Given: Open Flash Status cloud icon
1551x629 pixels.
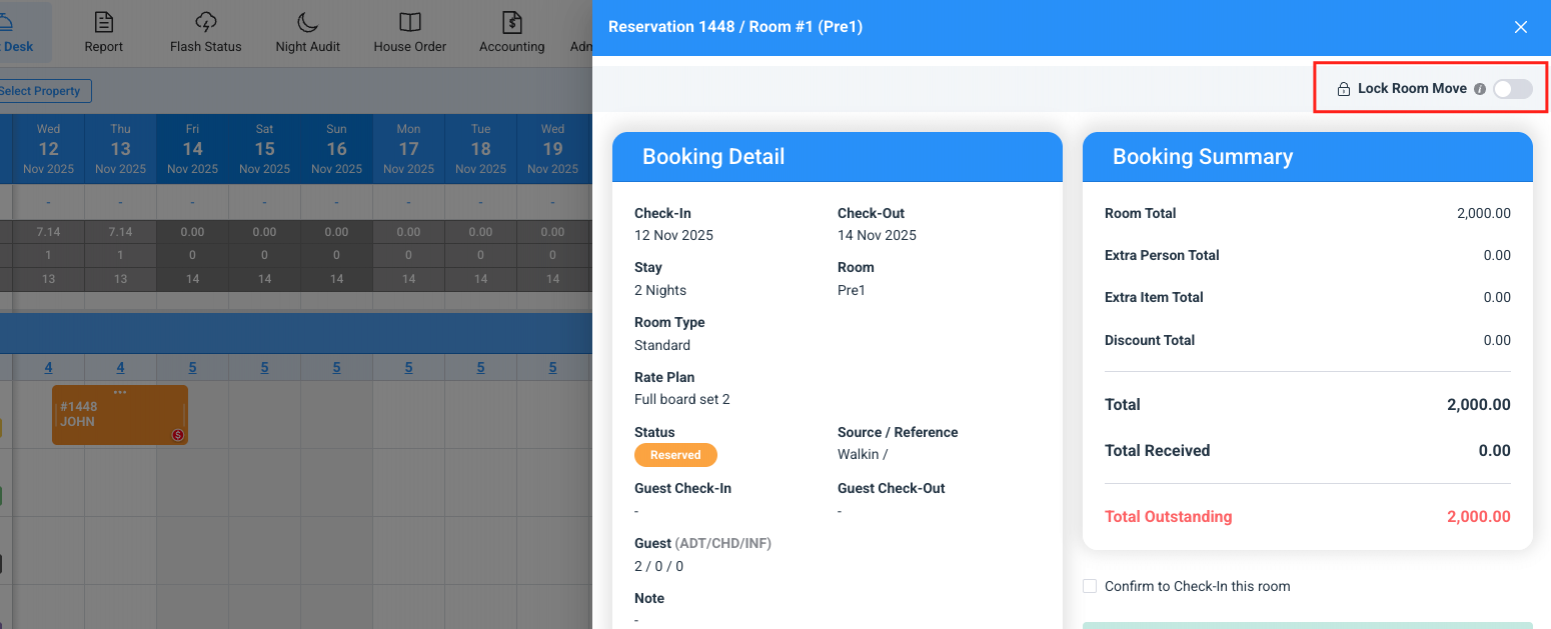Looking at the screenshot, I should tap(206, 23).
